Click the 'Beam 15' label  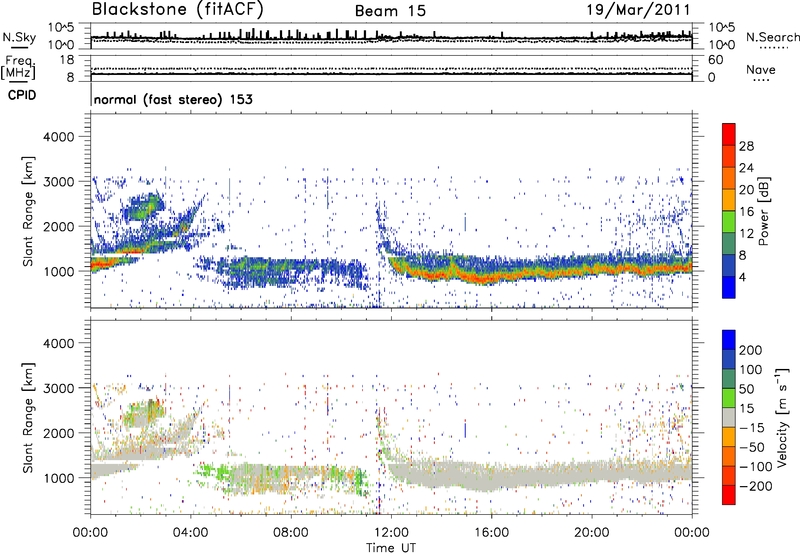click(390, 11)
